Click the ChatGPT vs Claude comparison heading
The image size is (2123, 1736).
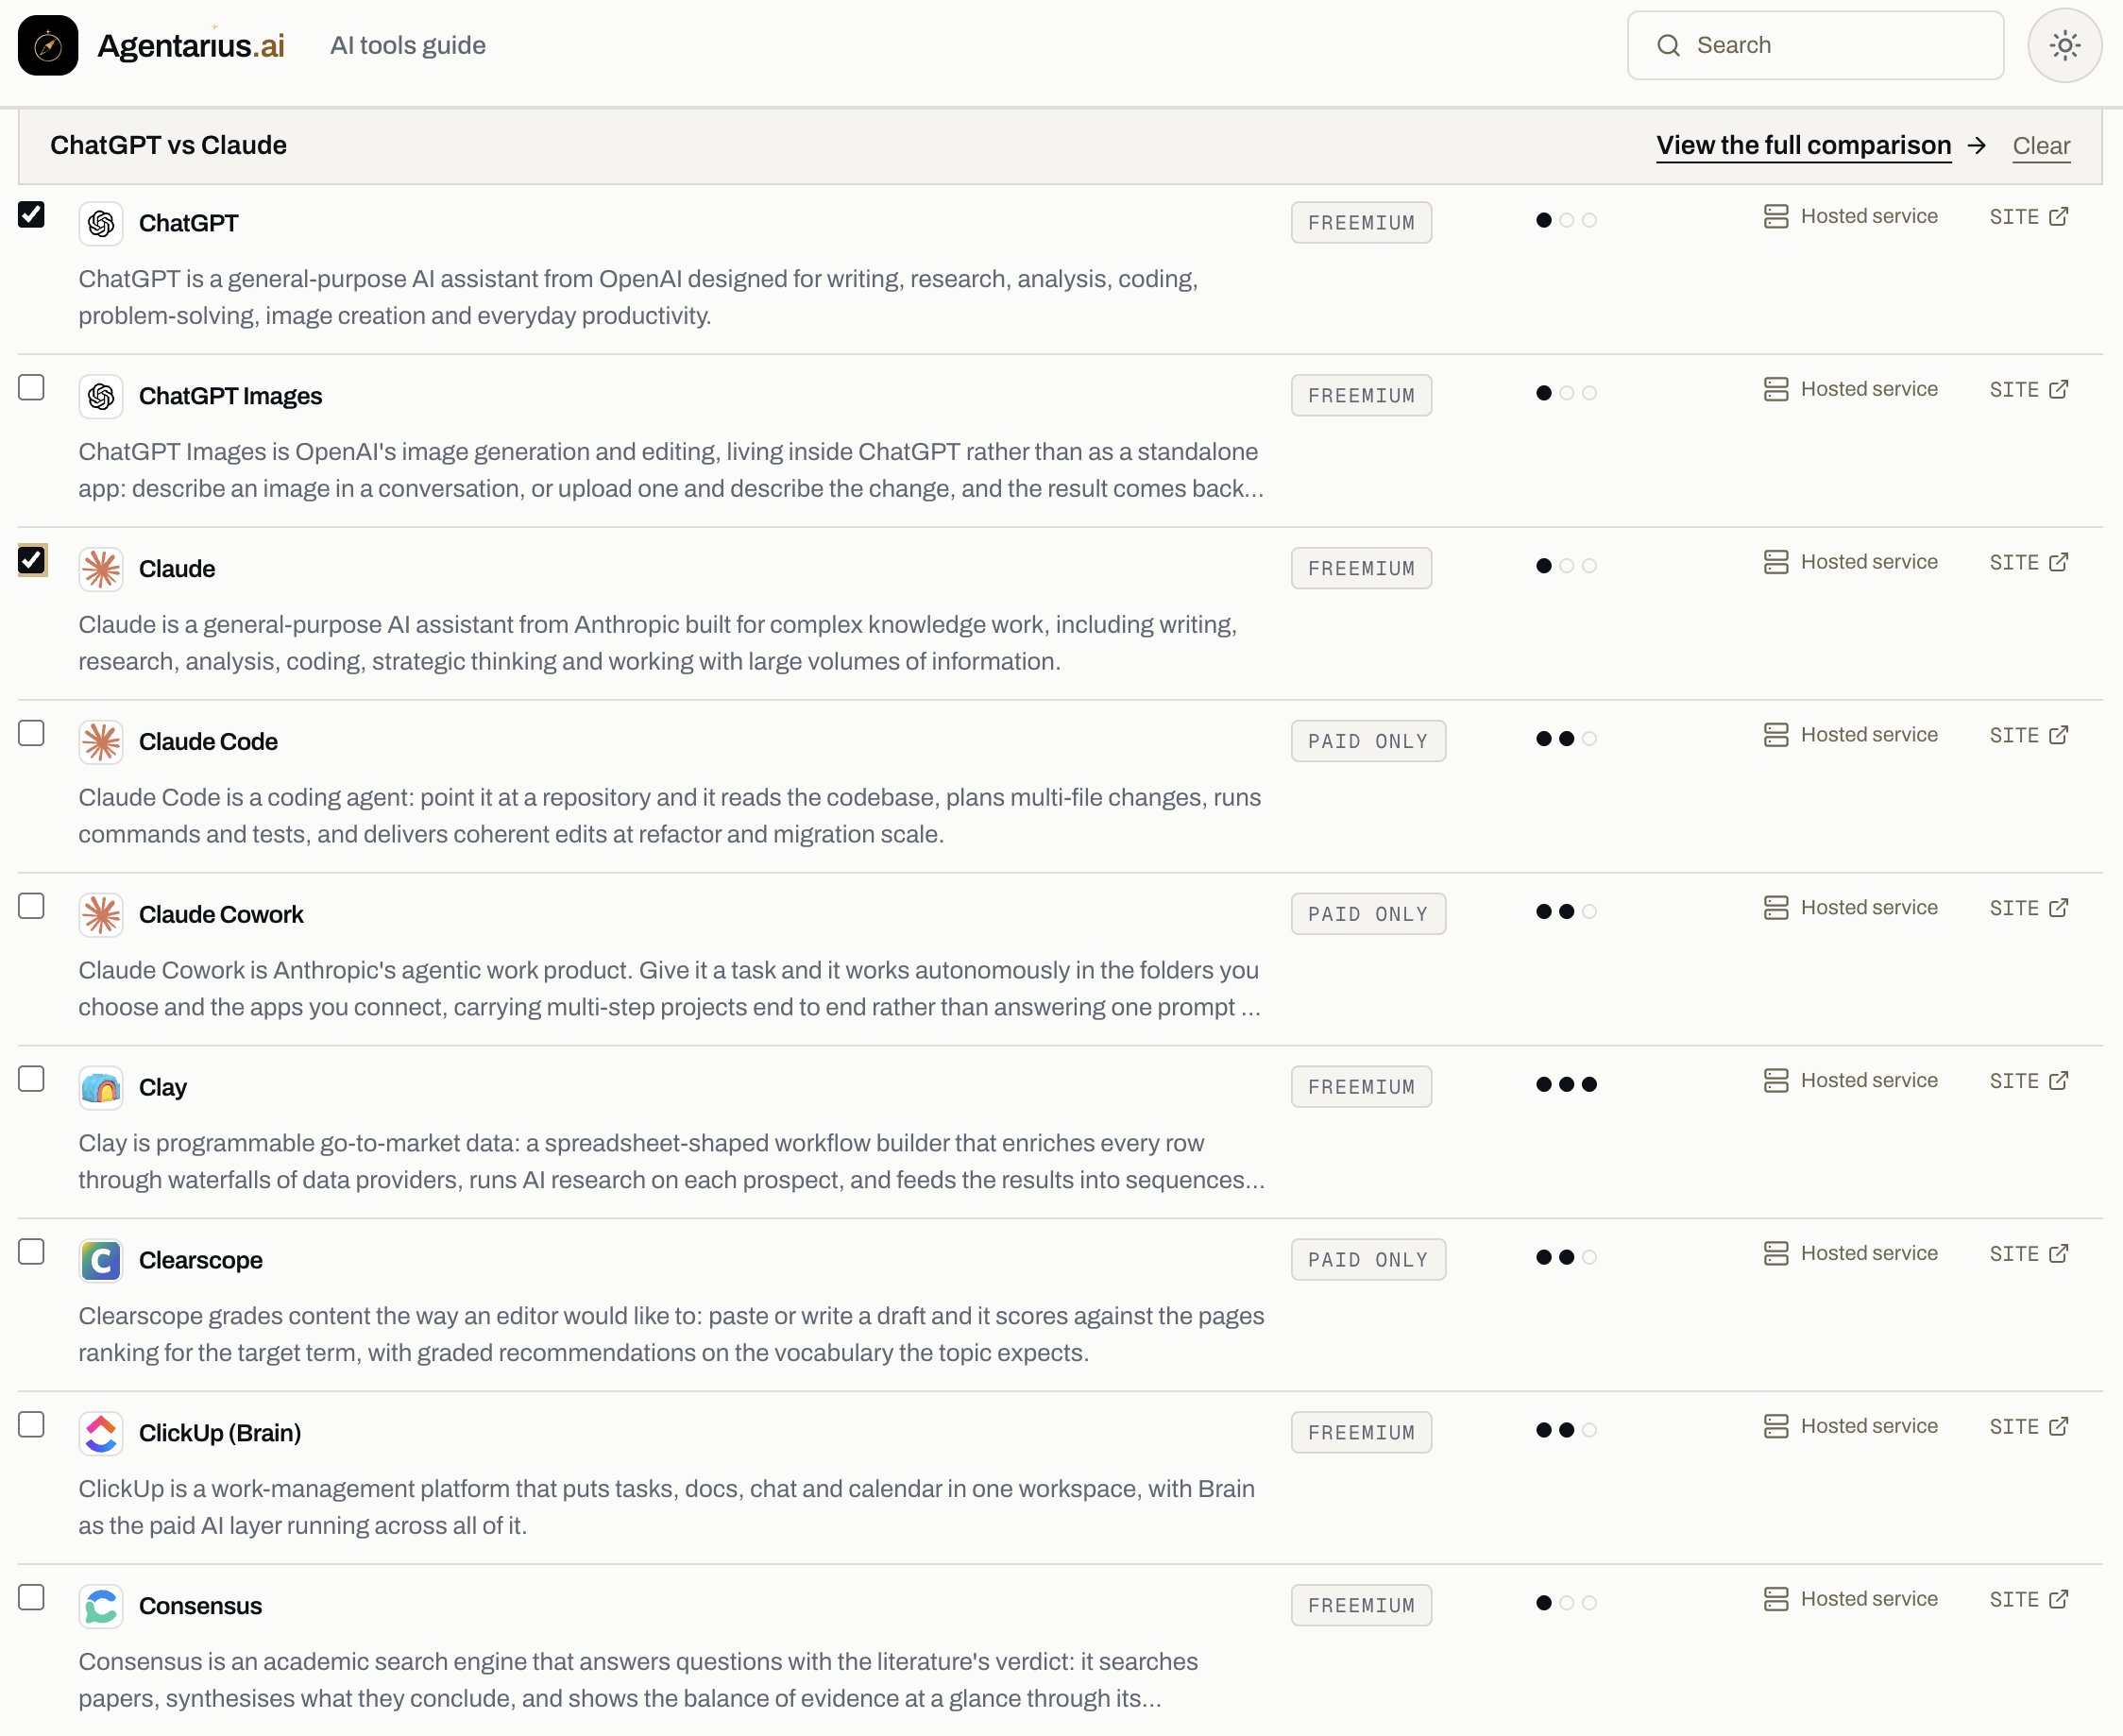pyautogui.click(x=168, y=146)
